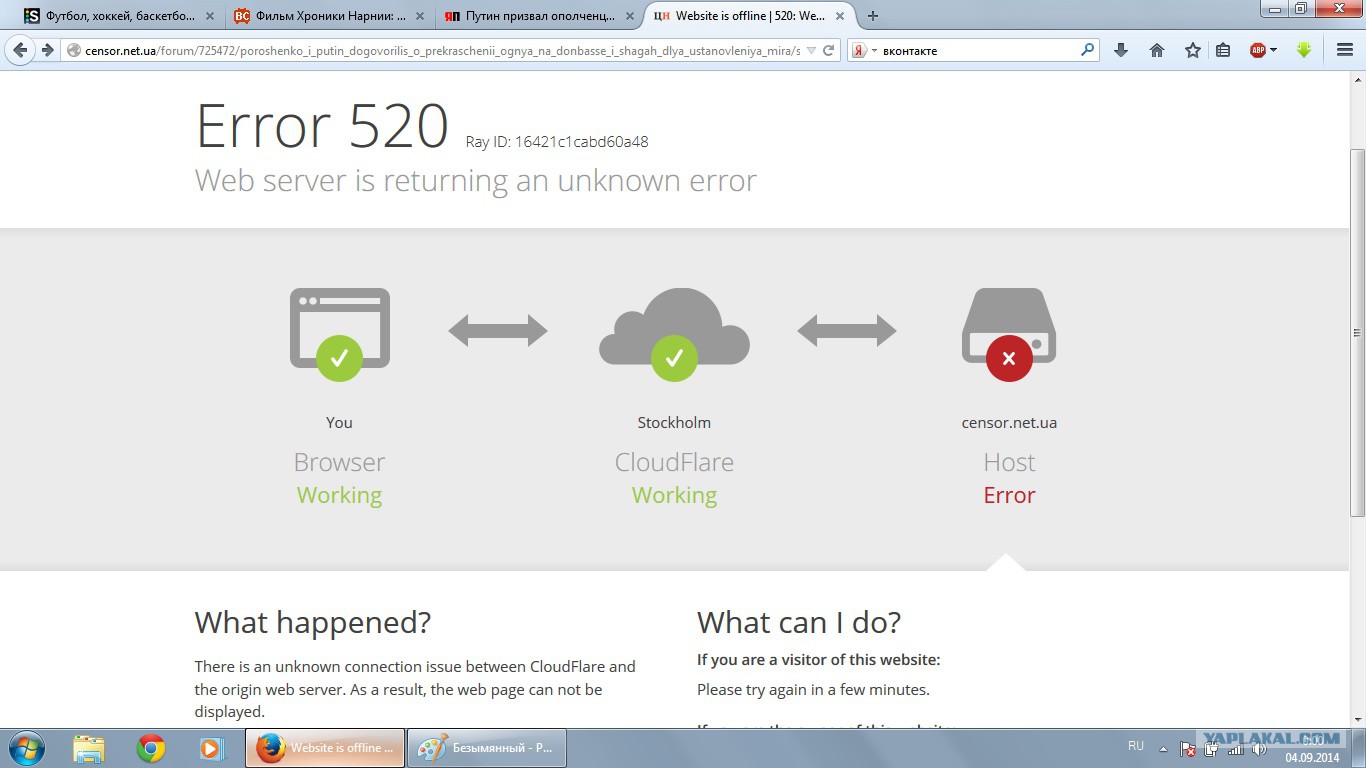Open the Firefox hamburger menu
The image size is (1366, 768).
pos(1345,50)
